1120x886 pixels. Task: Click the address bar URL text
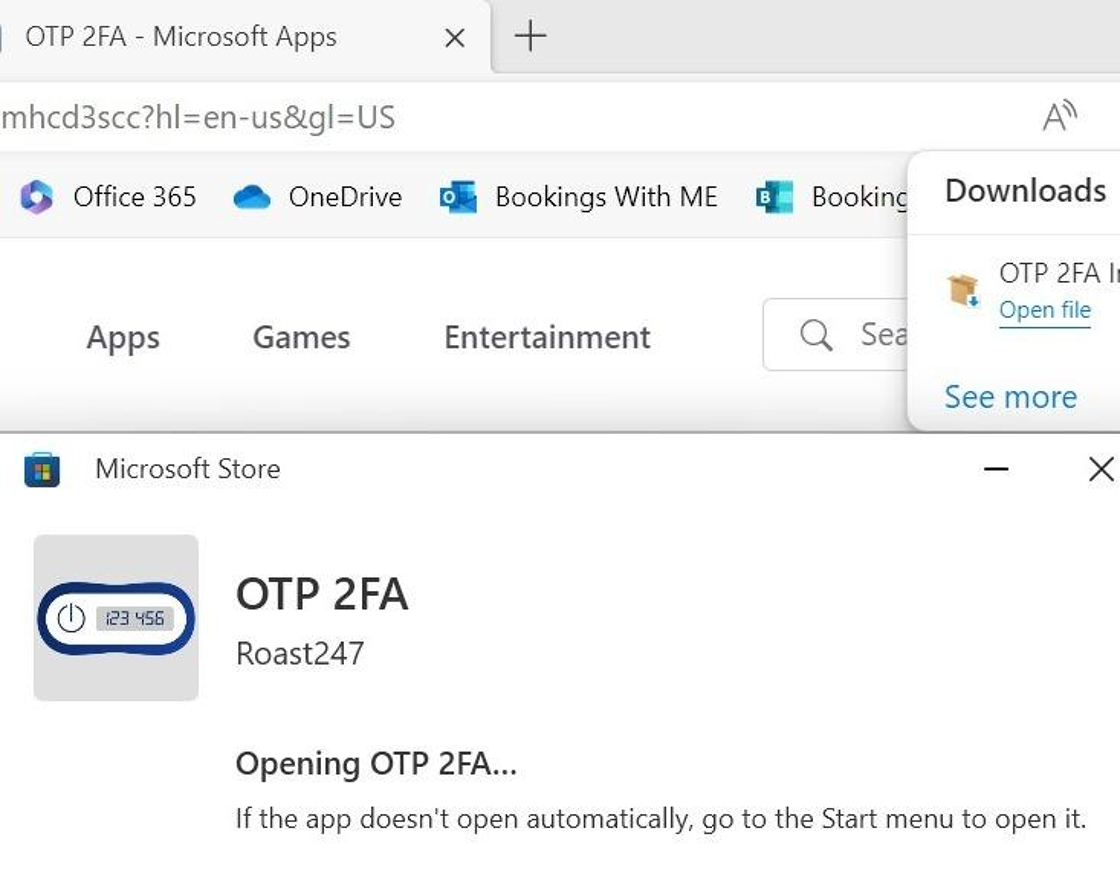click(x=198, y=117)
